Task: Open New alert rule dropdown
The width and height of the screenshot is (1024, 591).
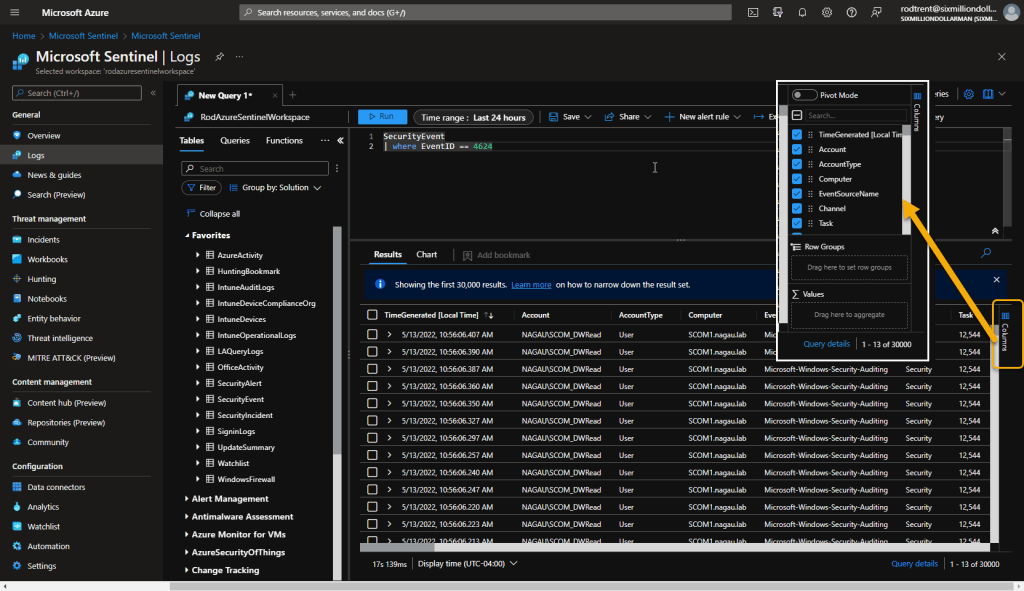Action: pyautogui.click(x=703, y=117)
